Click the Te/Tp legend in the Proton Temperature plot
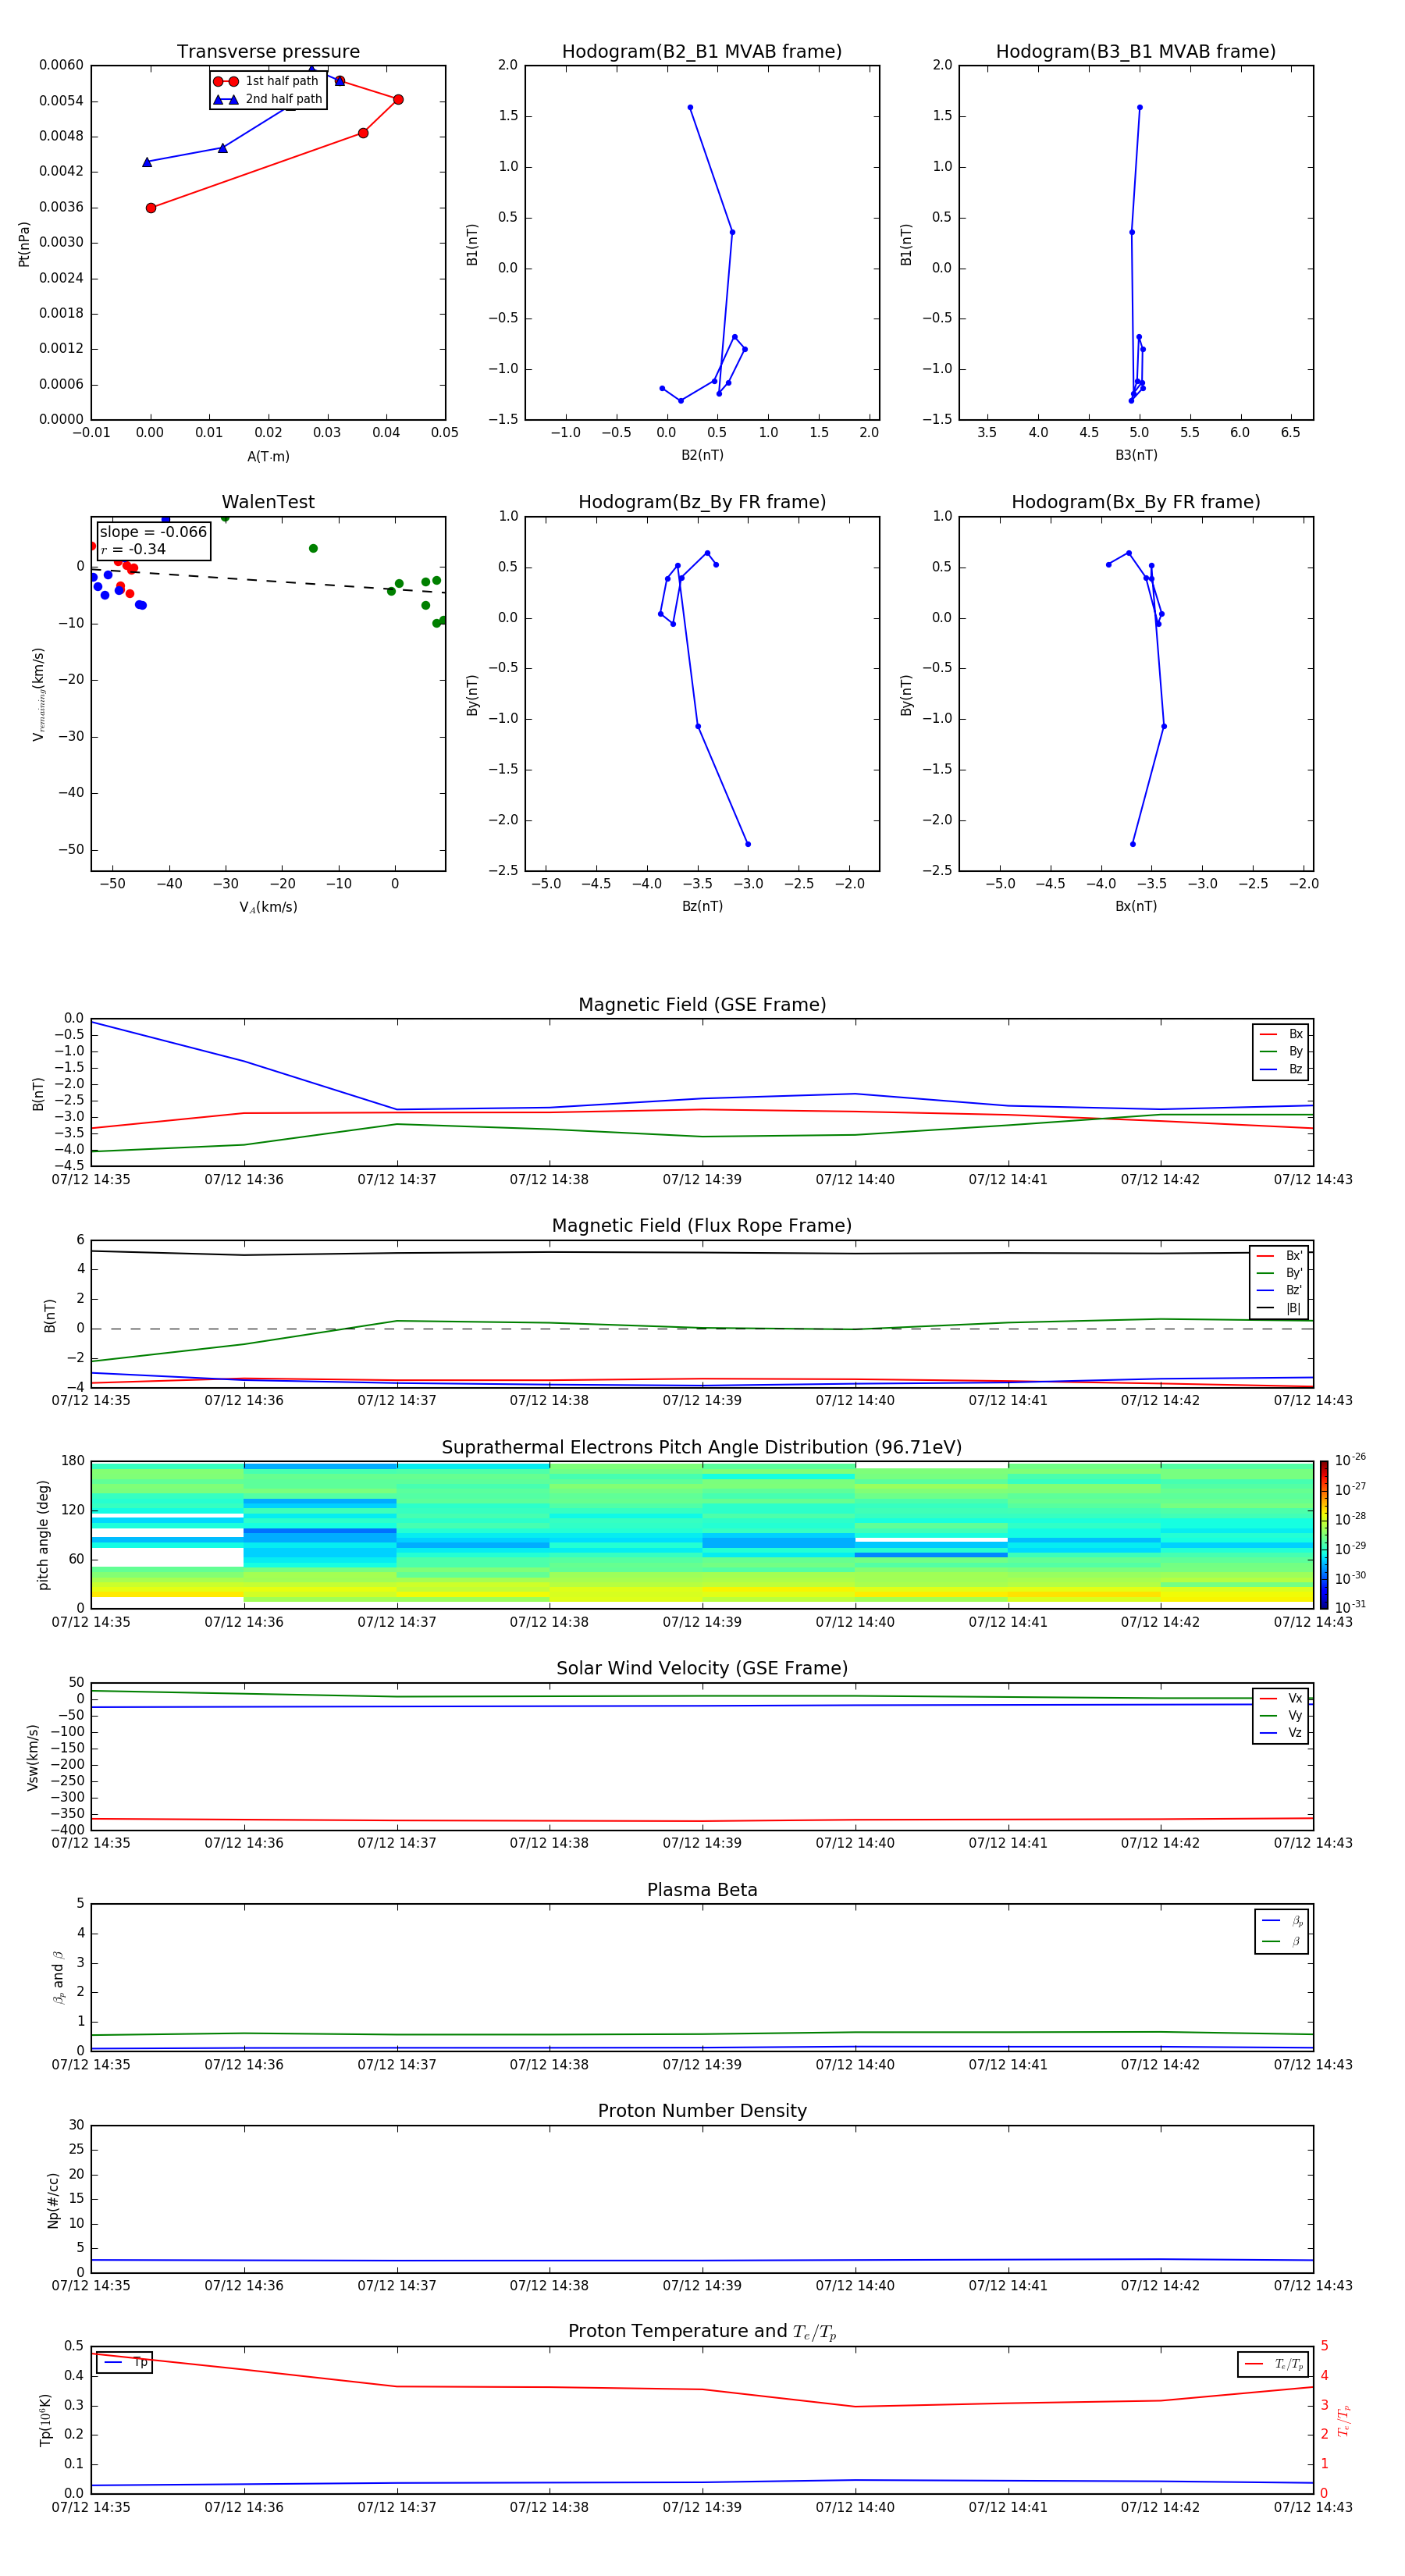The width and height of the screenshot is (1405, 2576). point(1273,2364)
